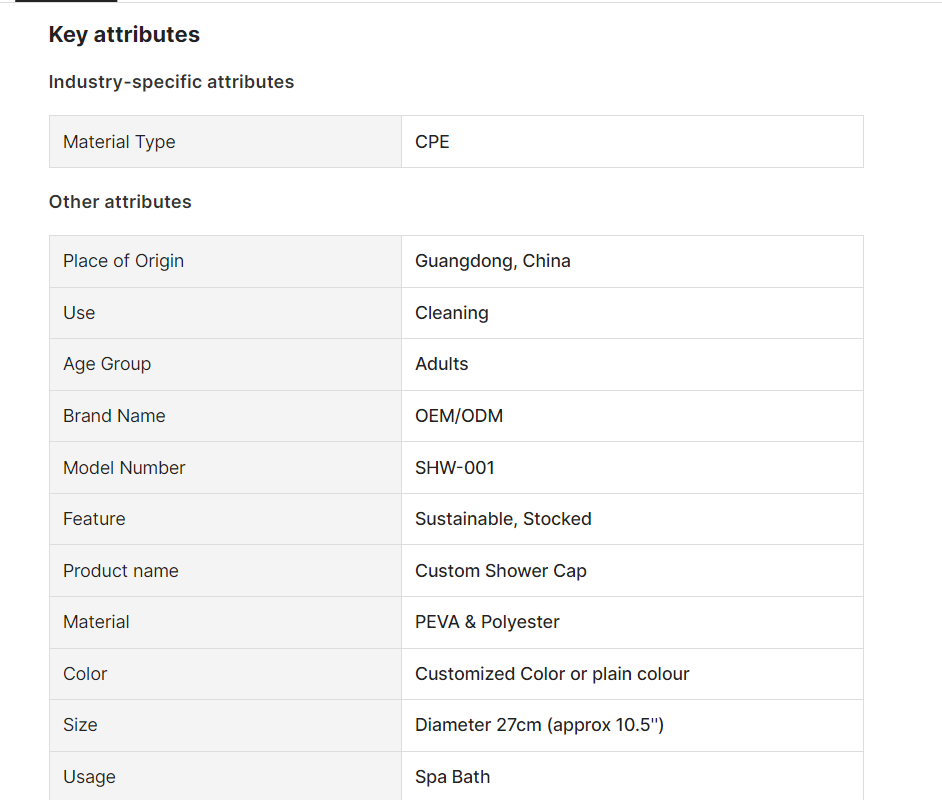Click the Key attributes heading

(x=124, y=35)
